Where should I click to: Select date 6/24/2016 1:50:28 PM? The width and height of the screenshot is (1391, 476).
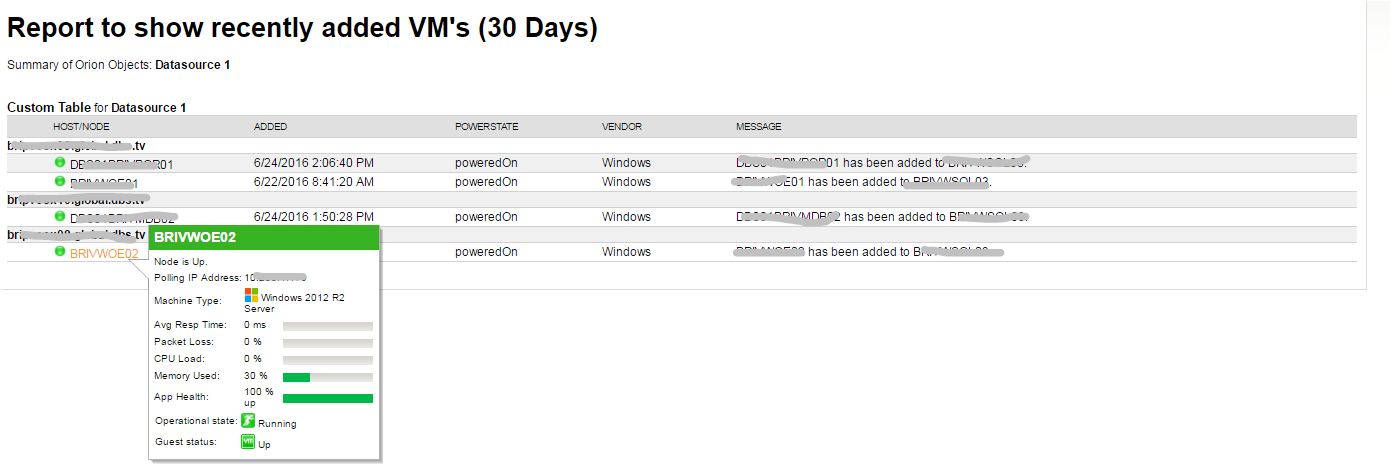pos(314,217)
